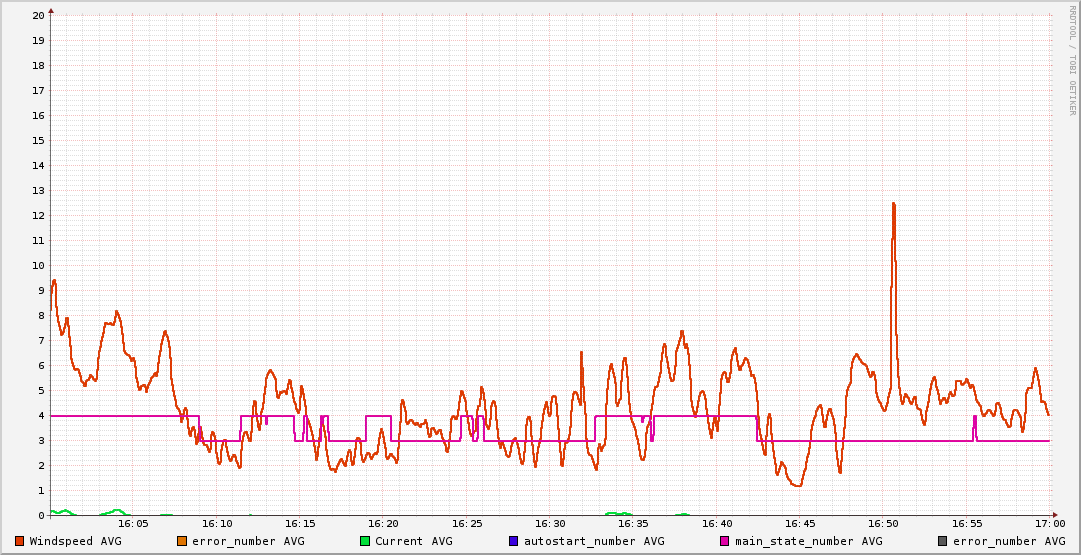
Task: Click the Y-axis value 20 label
Action: 38,16
